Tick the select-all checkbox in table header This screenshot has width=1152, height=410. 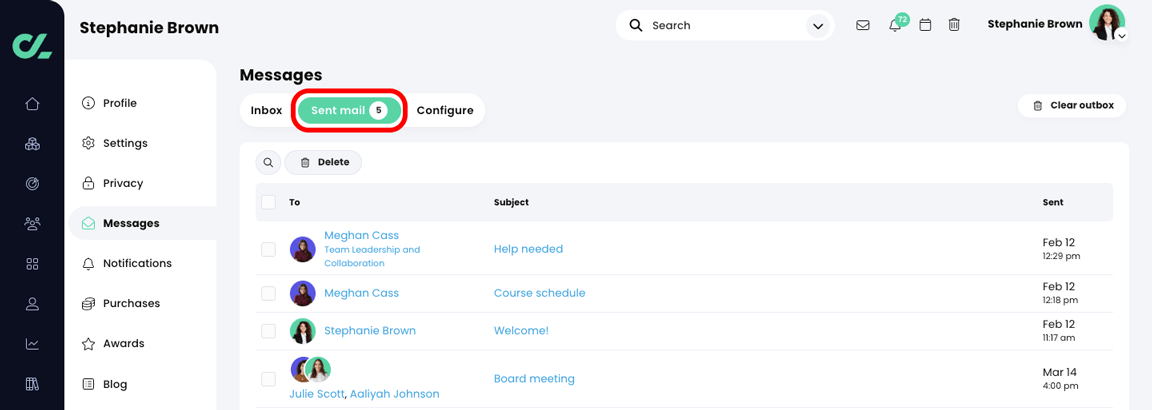click(x=268, y=202)
